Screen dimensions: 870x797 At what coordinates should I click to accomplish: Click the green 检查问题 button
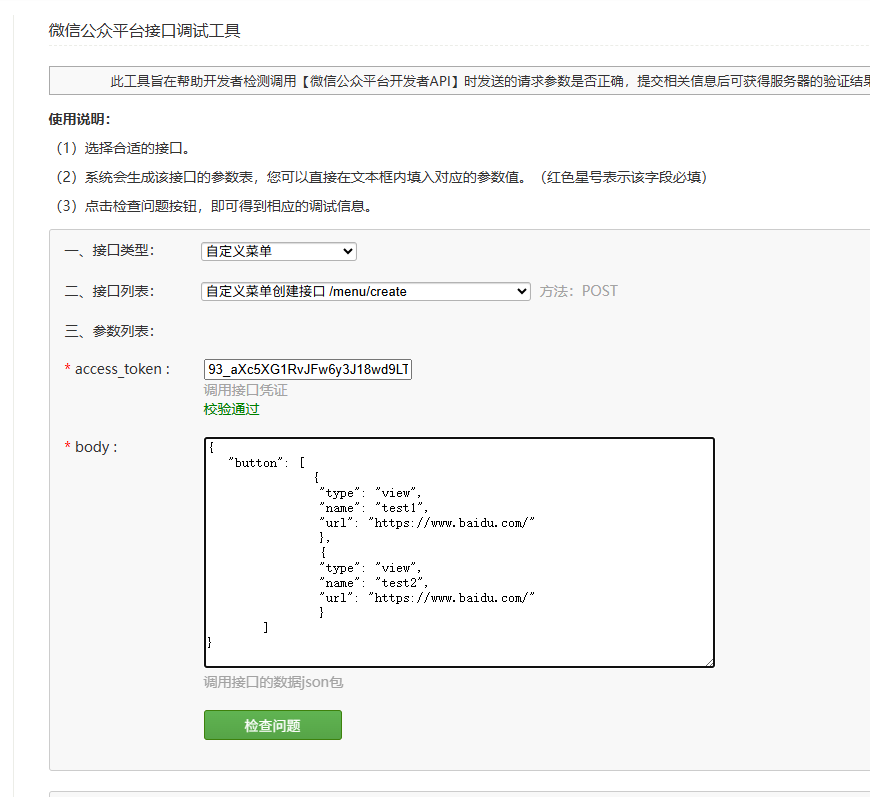[x=272, y=725]
